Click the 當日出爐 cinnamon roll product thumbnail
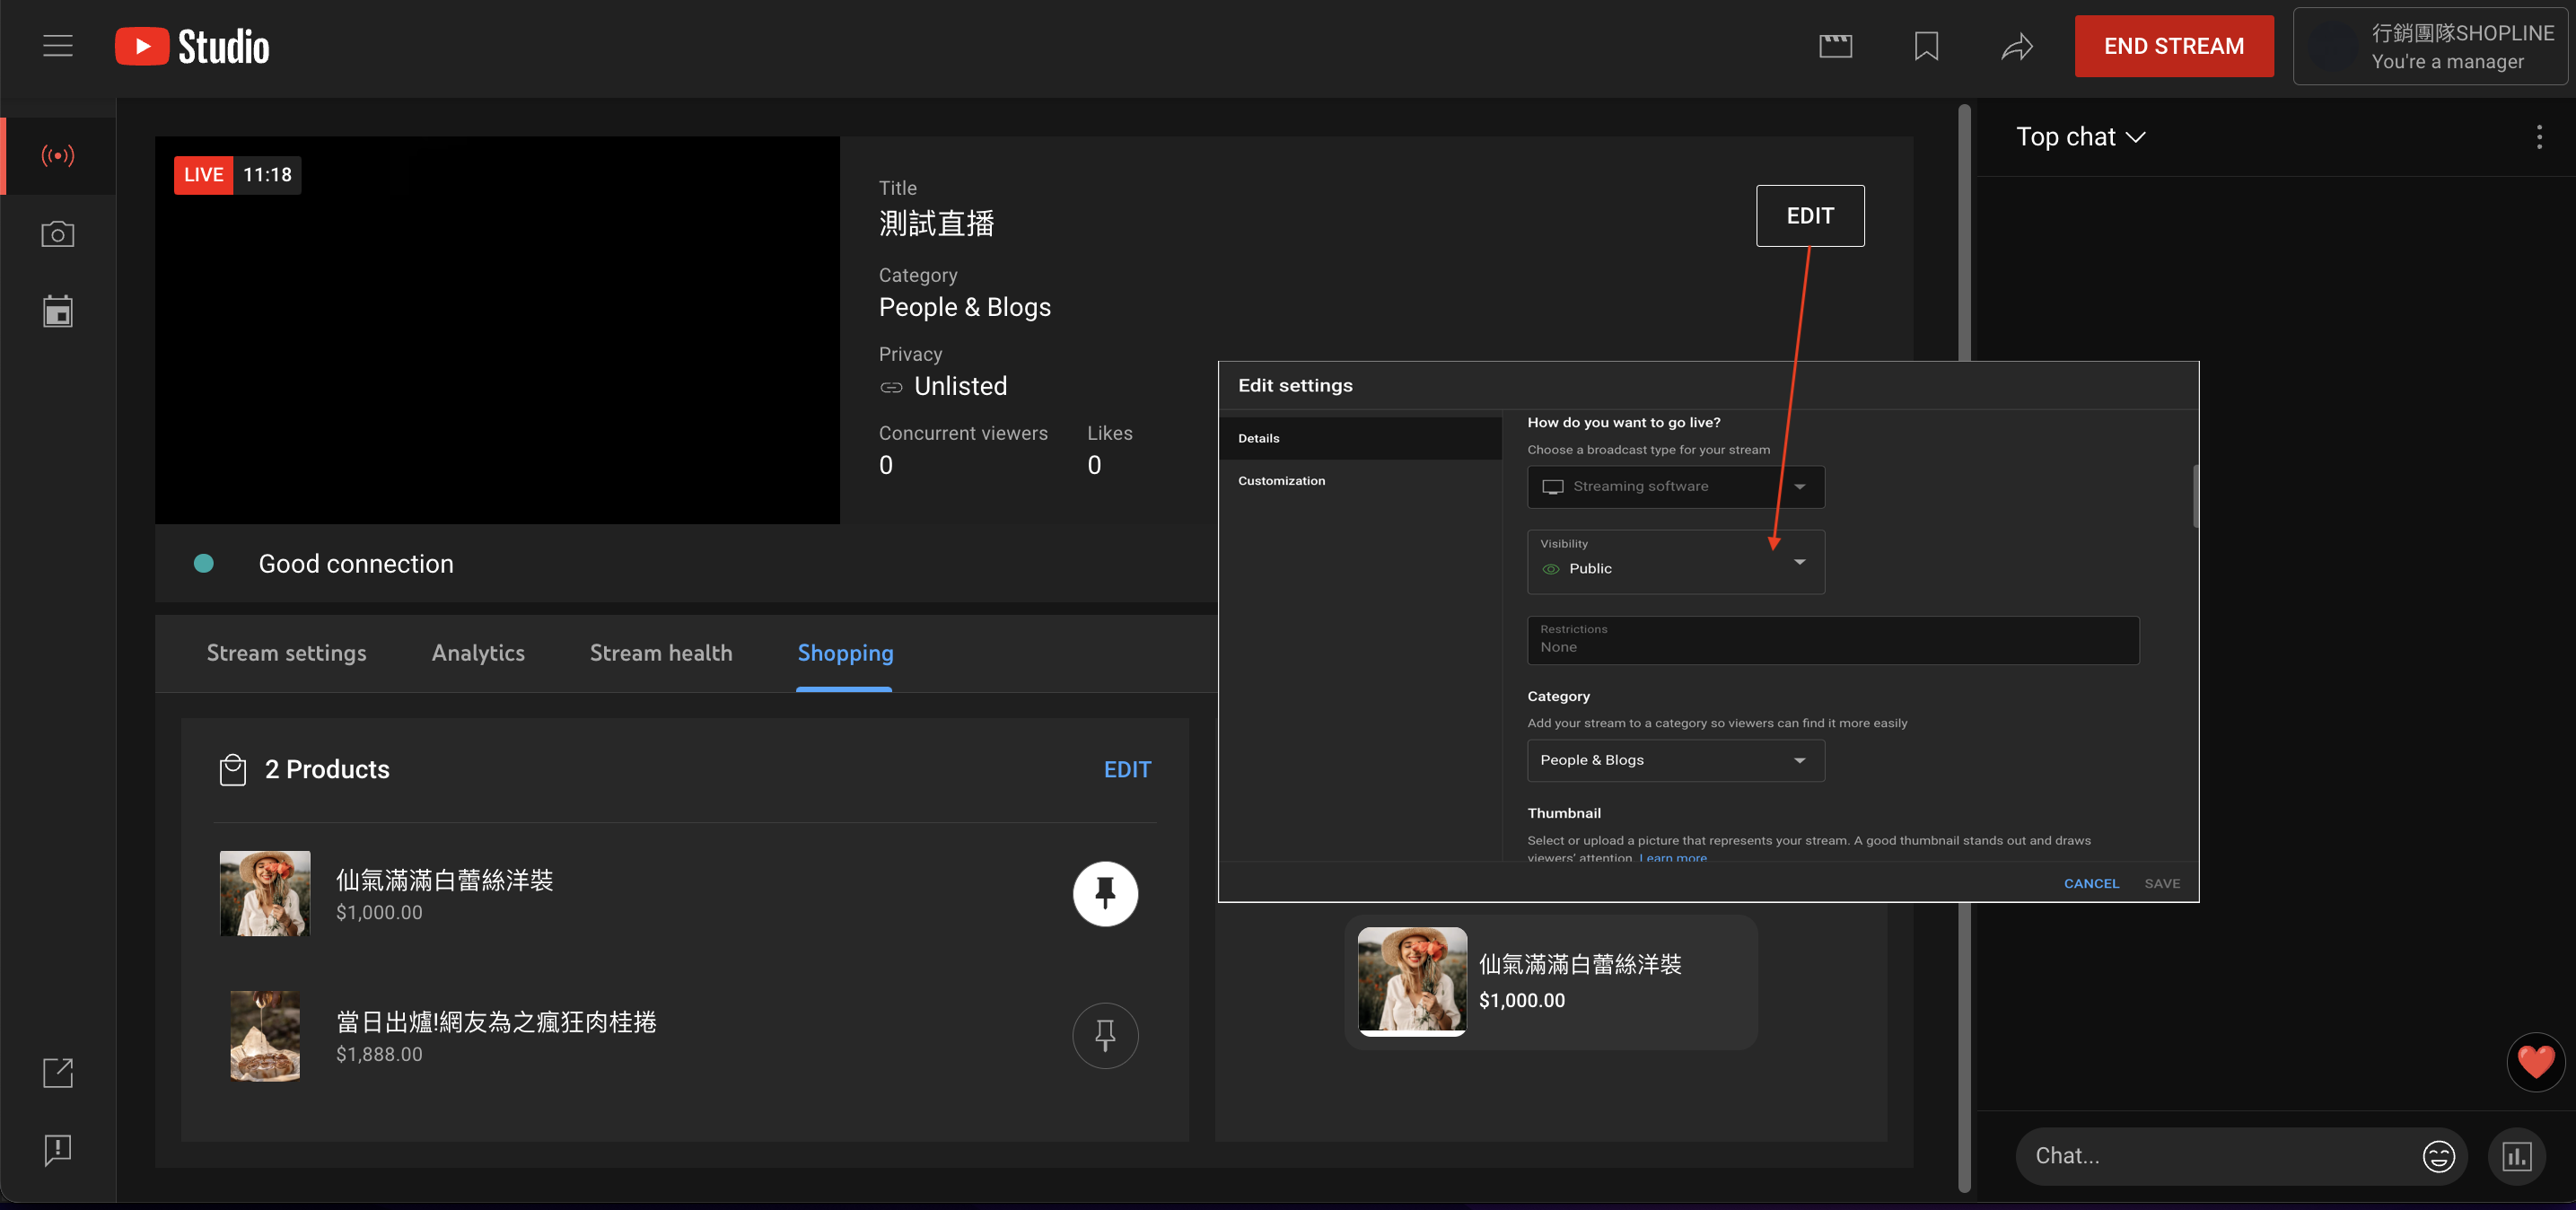Image resolution: width=2576 pixels, height=1210 pixels. coord(265,1035)
